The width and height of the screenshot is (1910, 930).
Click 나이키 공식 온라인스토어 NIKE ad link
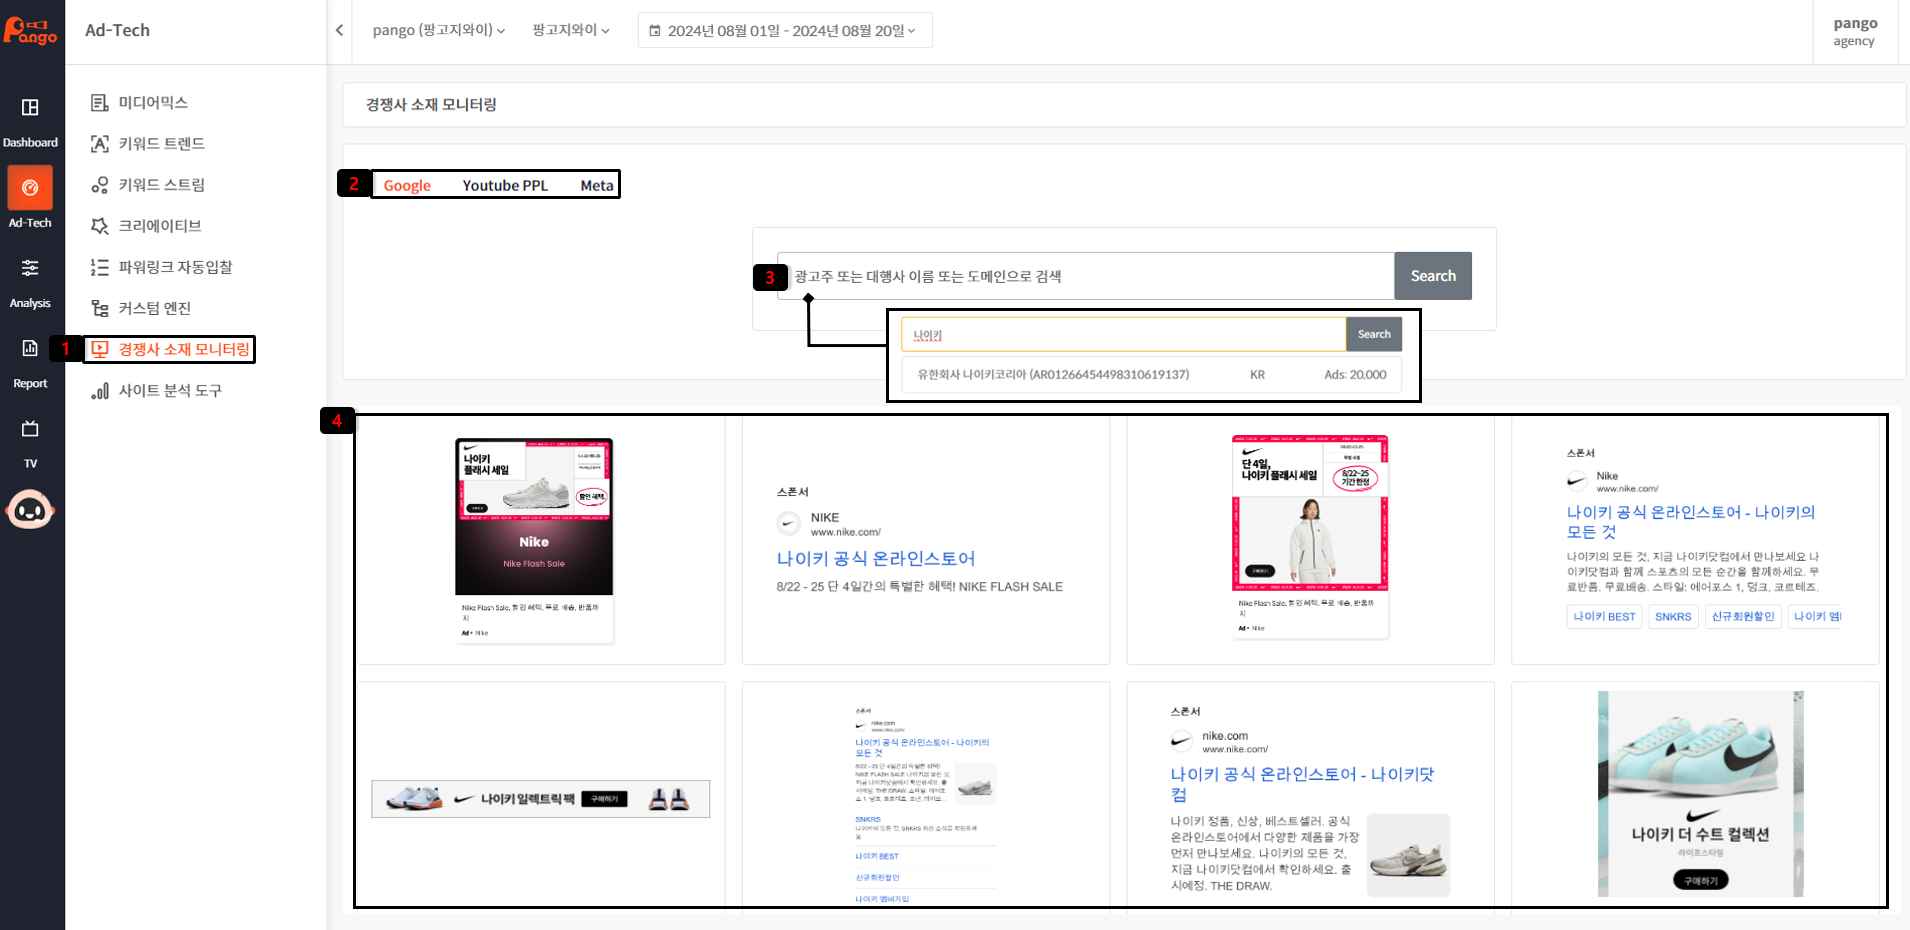point(876,558)
